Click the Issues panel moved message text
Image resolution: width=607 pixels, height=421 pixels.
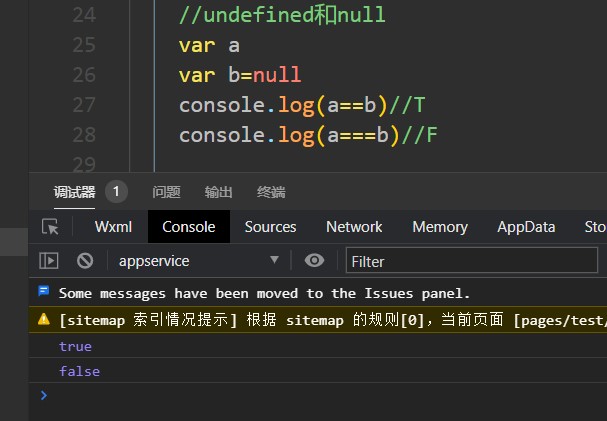pos(264,293)
